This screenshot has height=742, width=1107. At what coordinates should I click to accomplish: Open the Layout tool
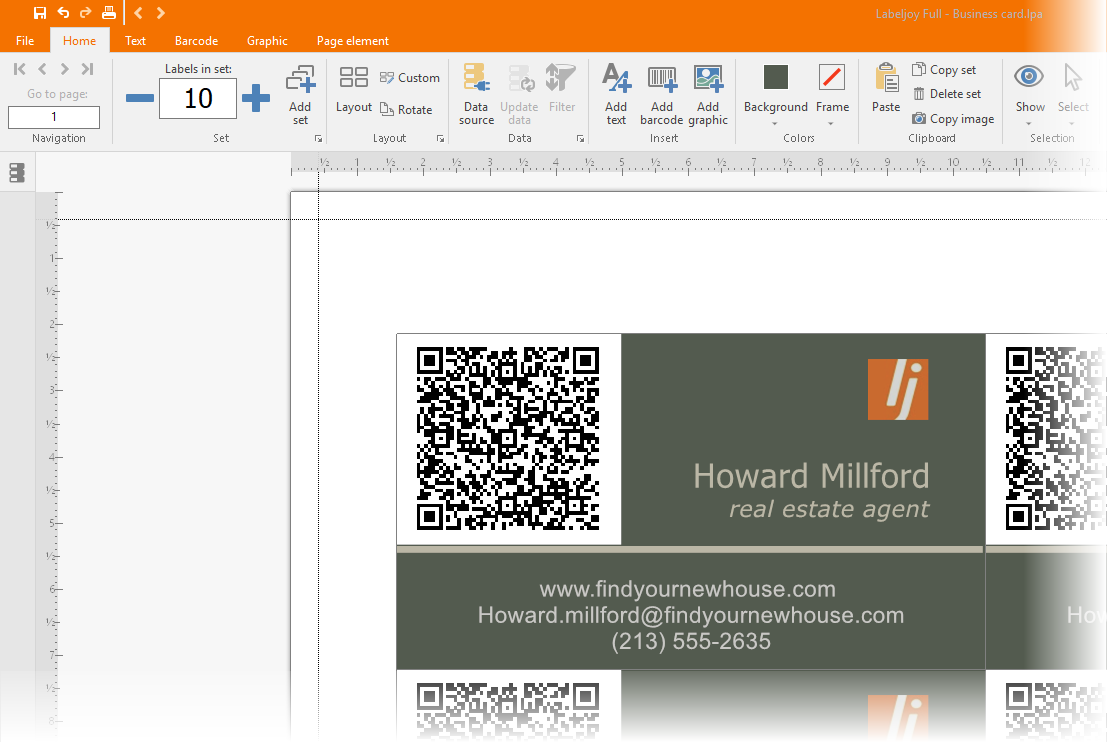coord(354,89)
